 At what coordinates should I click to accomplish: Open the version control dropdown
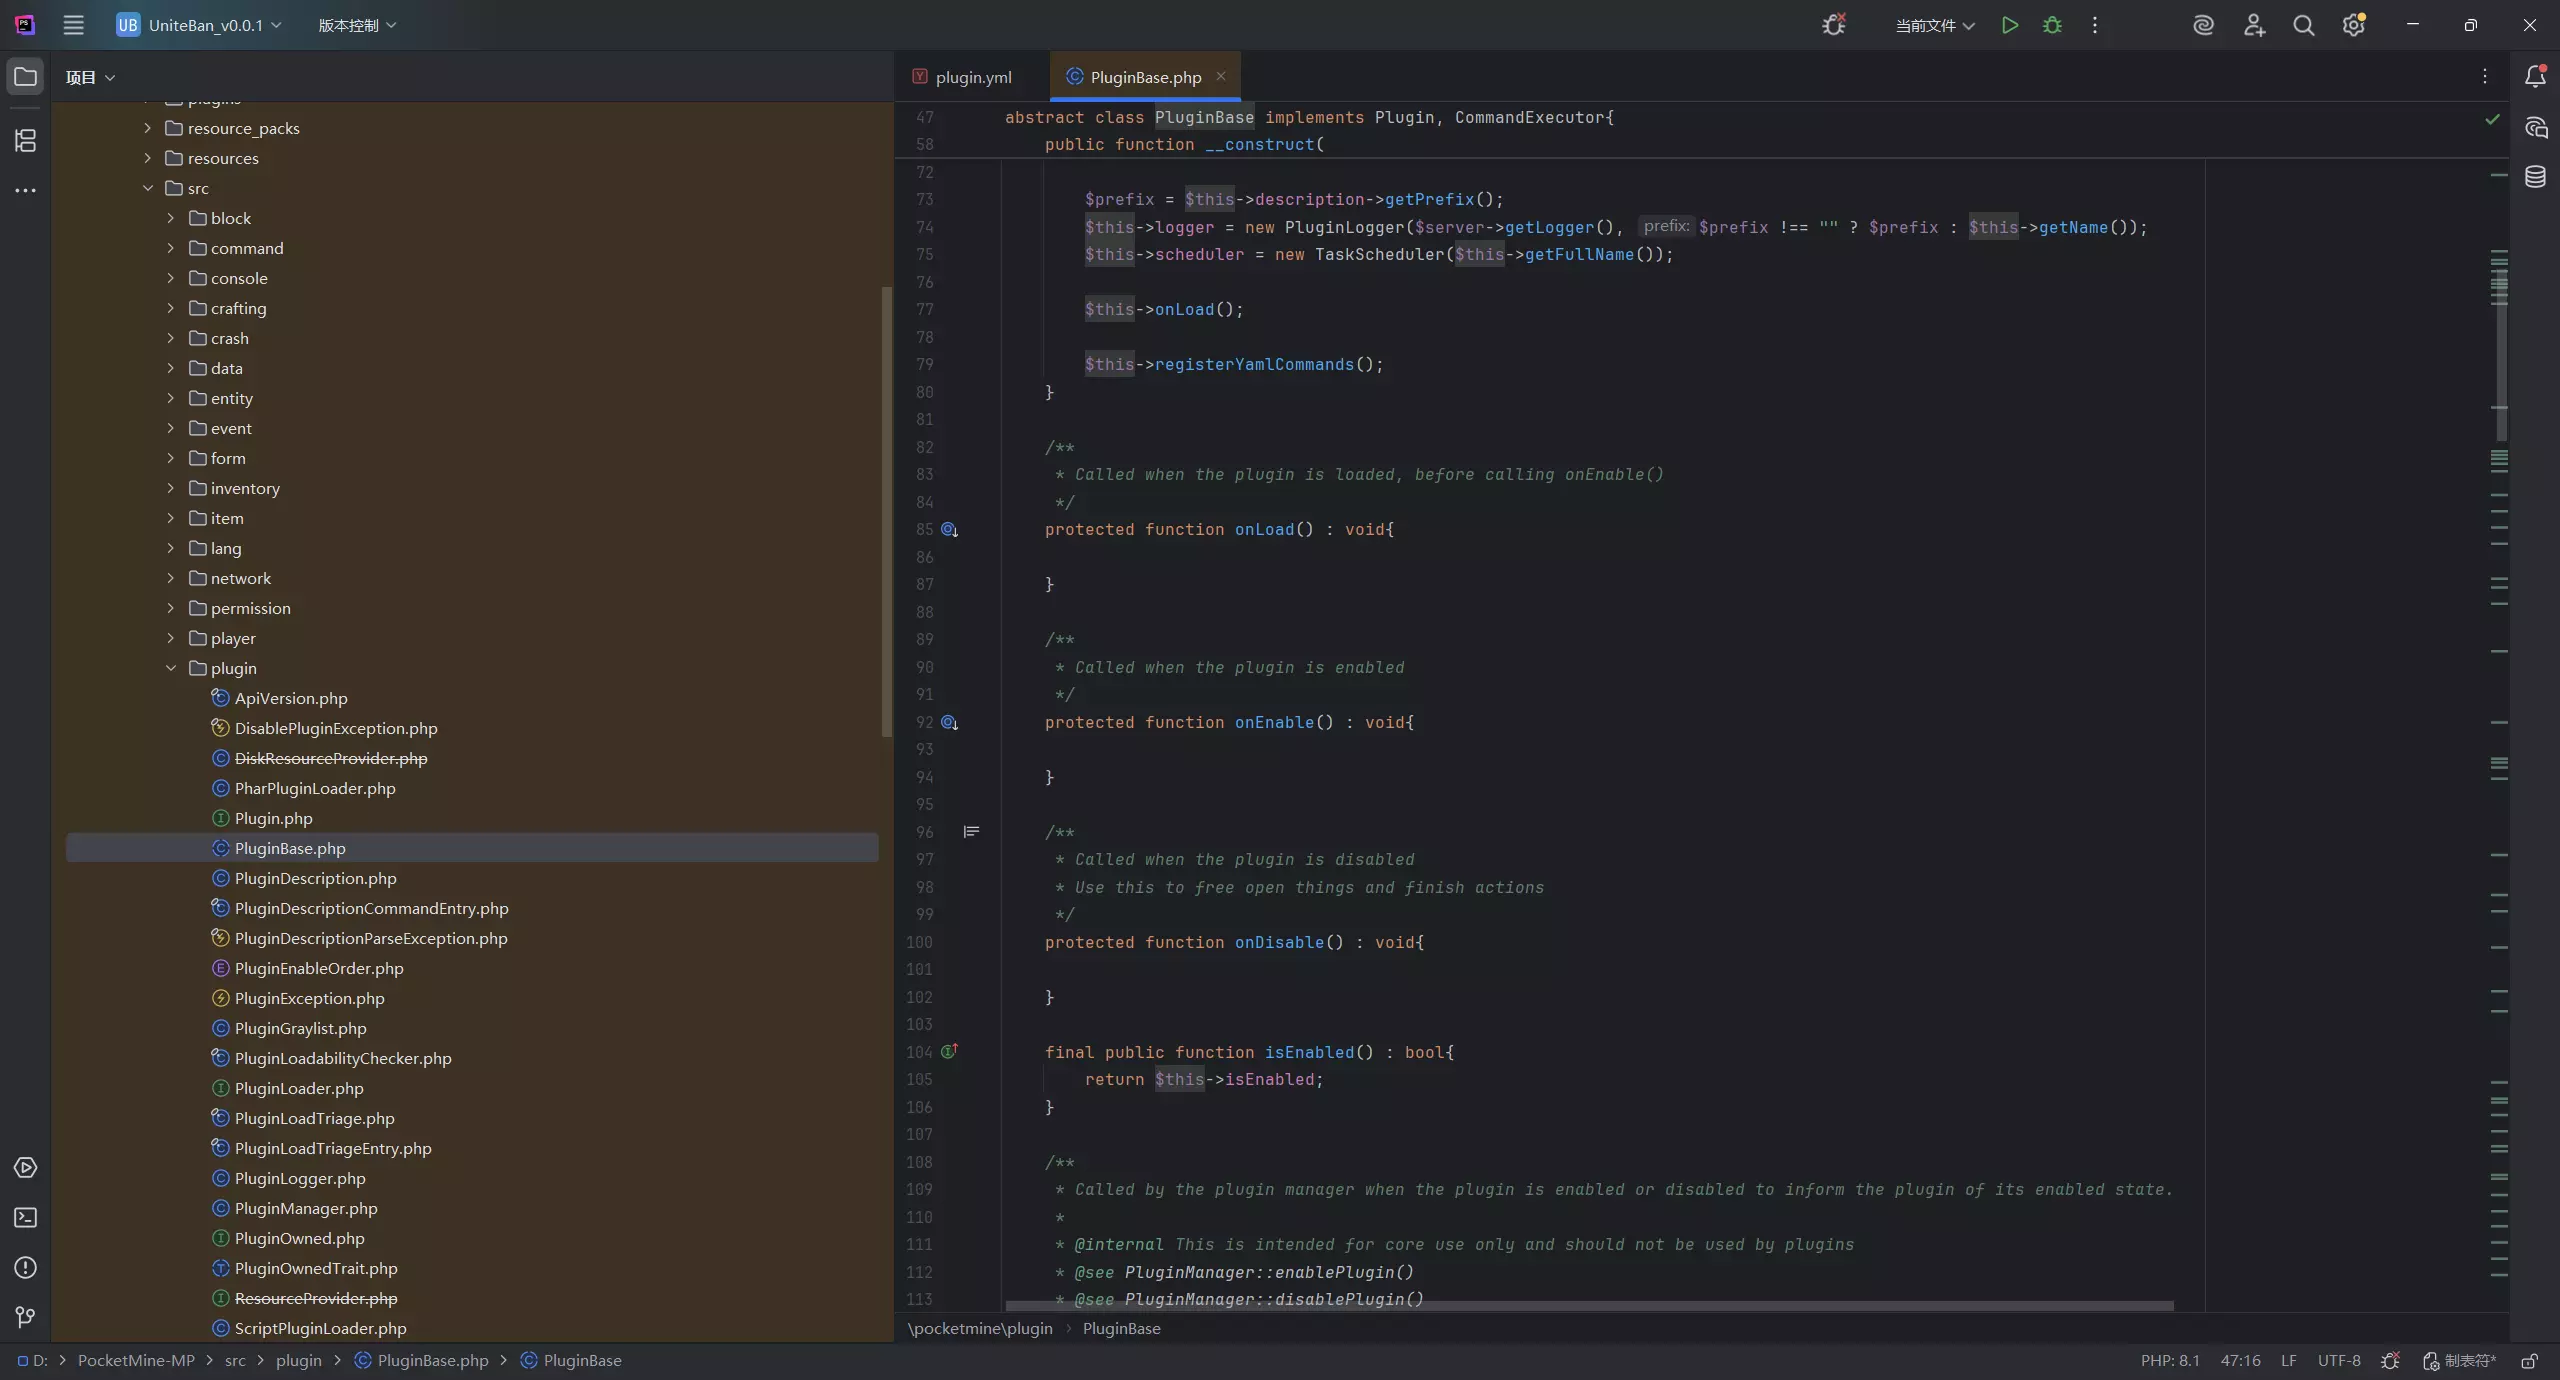(x=357, y=25)
